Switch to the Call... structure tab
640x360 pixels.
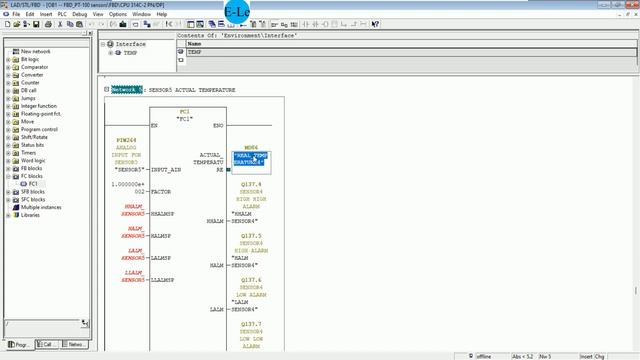point(47,344)
